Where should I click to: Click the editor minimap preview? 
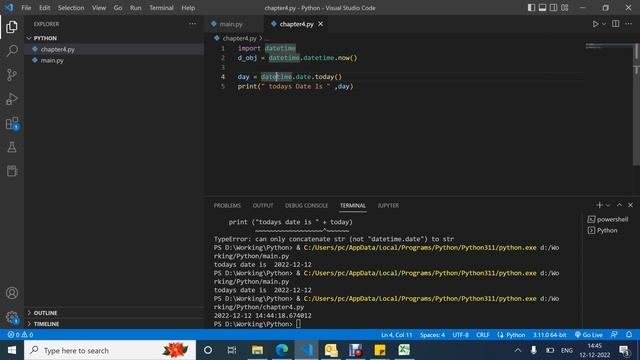click(609, 46)
